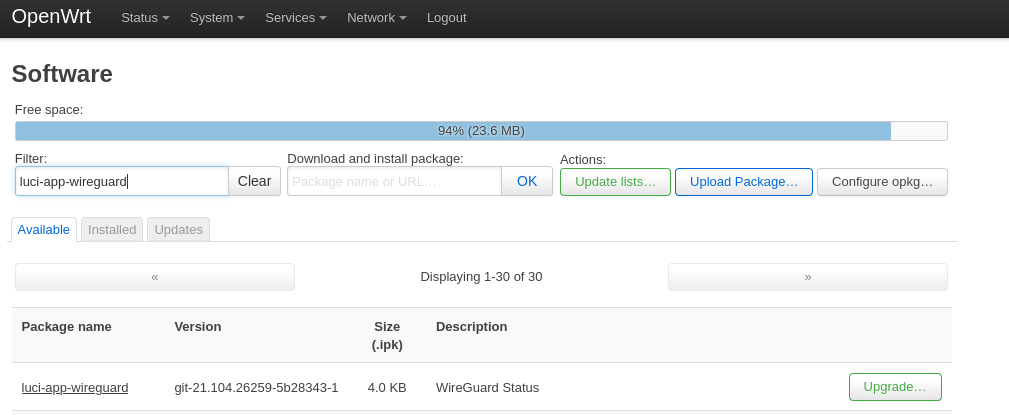The width and height of the screenshot is (1009, 415).
Task: Click the Description column header
Action: (471, 327)
